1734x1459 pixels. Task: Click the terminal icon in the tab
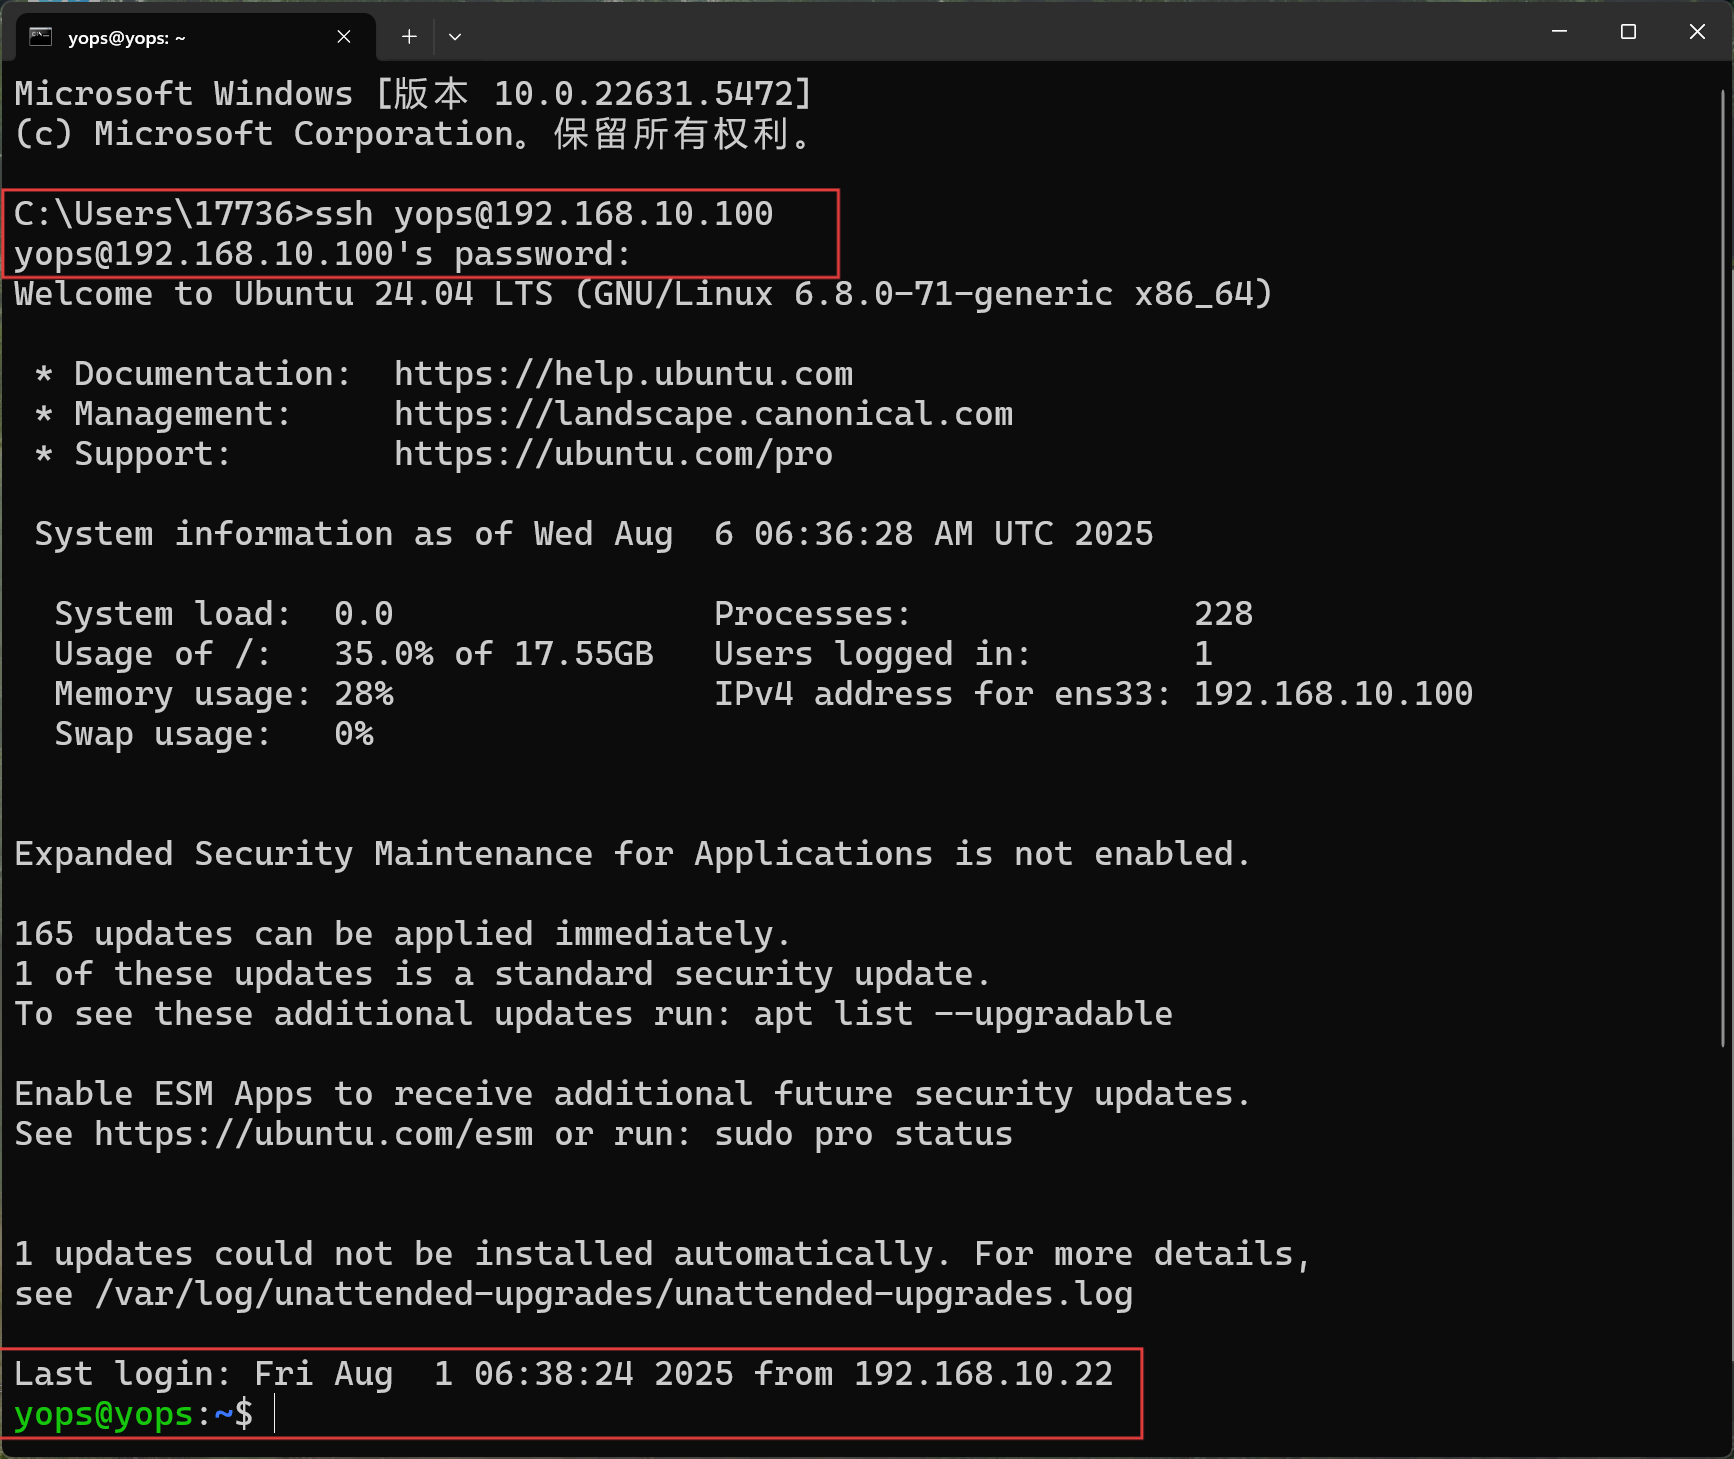pyautogui.click(x=40, y=37)
